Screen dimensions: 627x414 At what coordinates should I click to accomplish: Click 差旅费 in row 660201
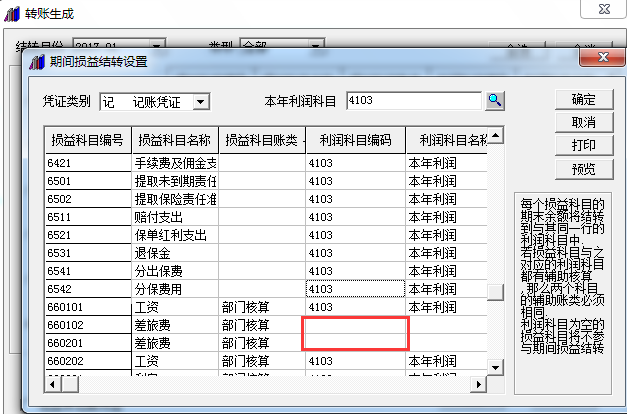[x=175, y=343]
